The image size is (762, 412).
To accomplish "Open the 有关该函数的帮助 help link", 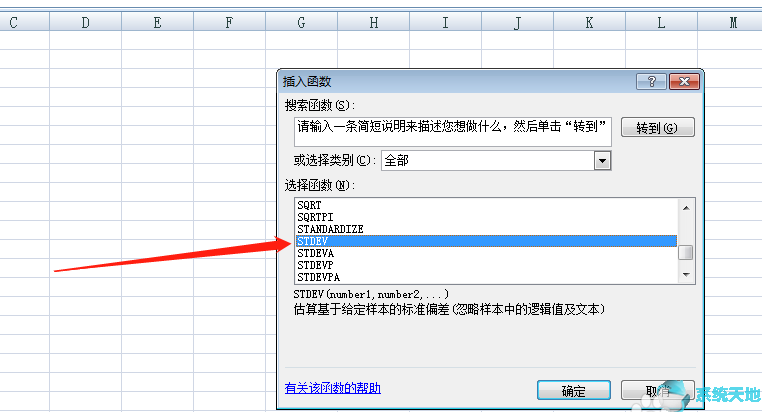I will click(x=332, y=388).
